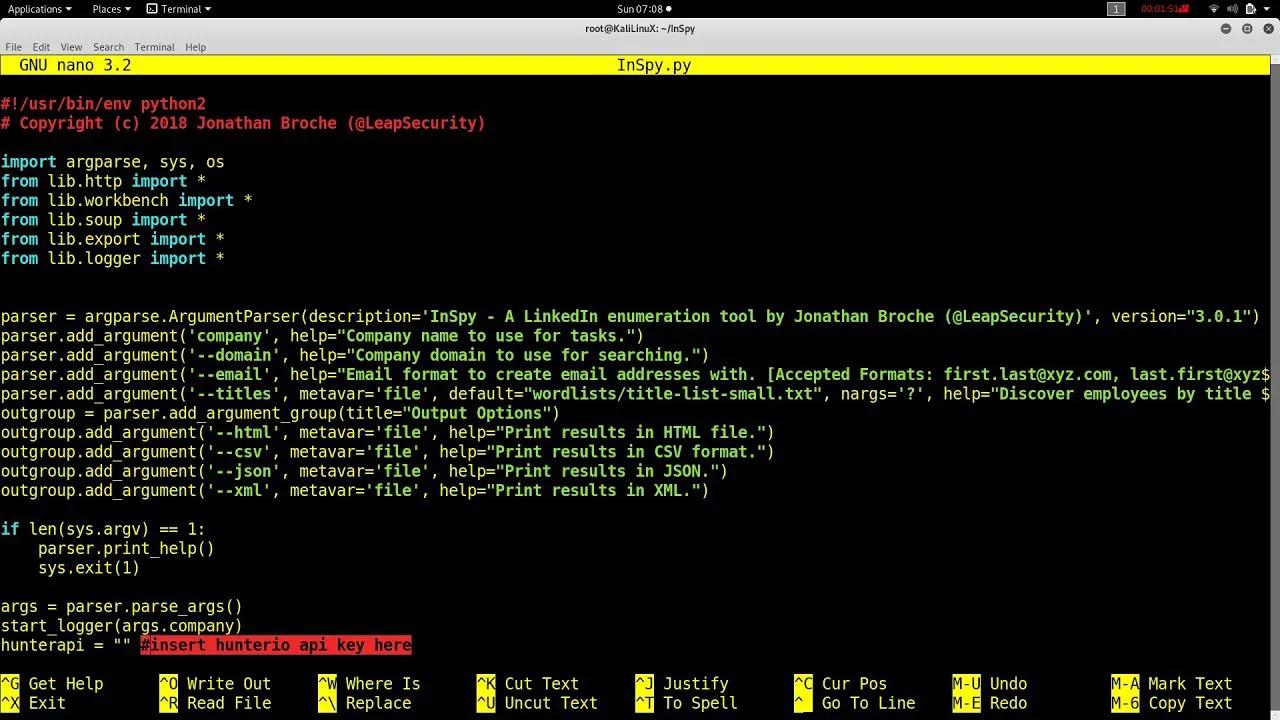Click the Wi-Fi network icon
Image resolution: width=1280 pixels, height=720 pixels.
(1214, 9)
